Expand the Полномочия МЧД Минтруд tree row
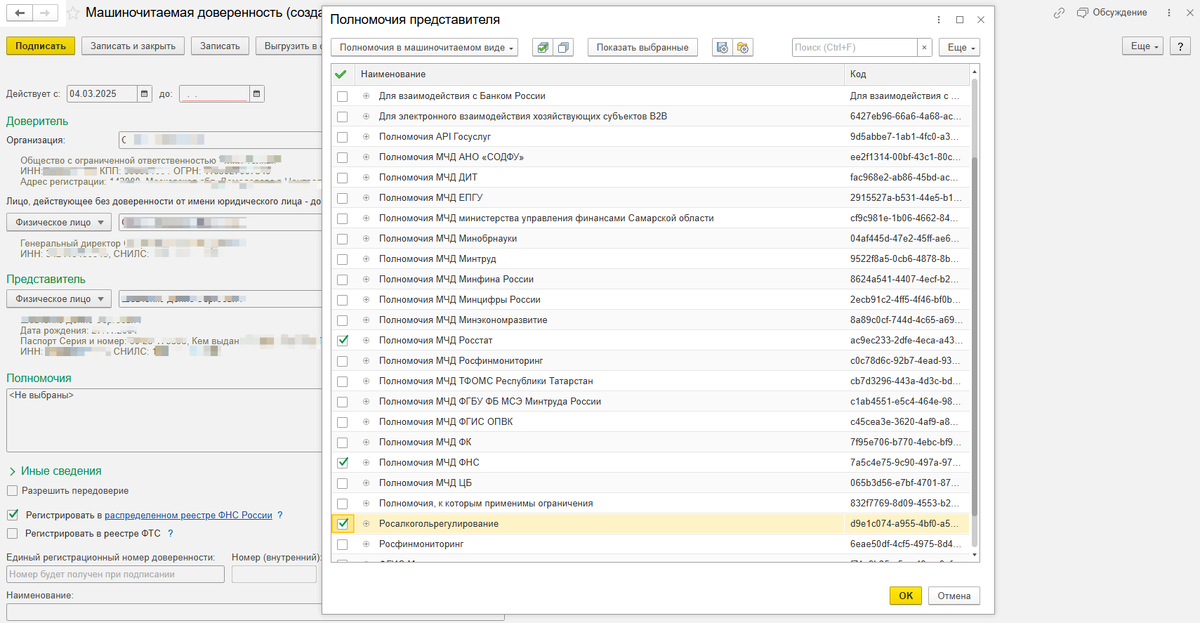Viewport: 1200px width, 623px height. (x=366, y=259)
